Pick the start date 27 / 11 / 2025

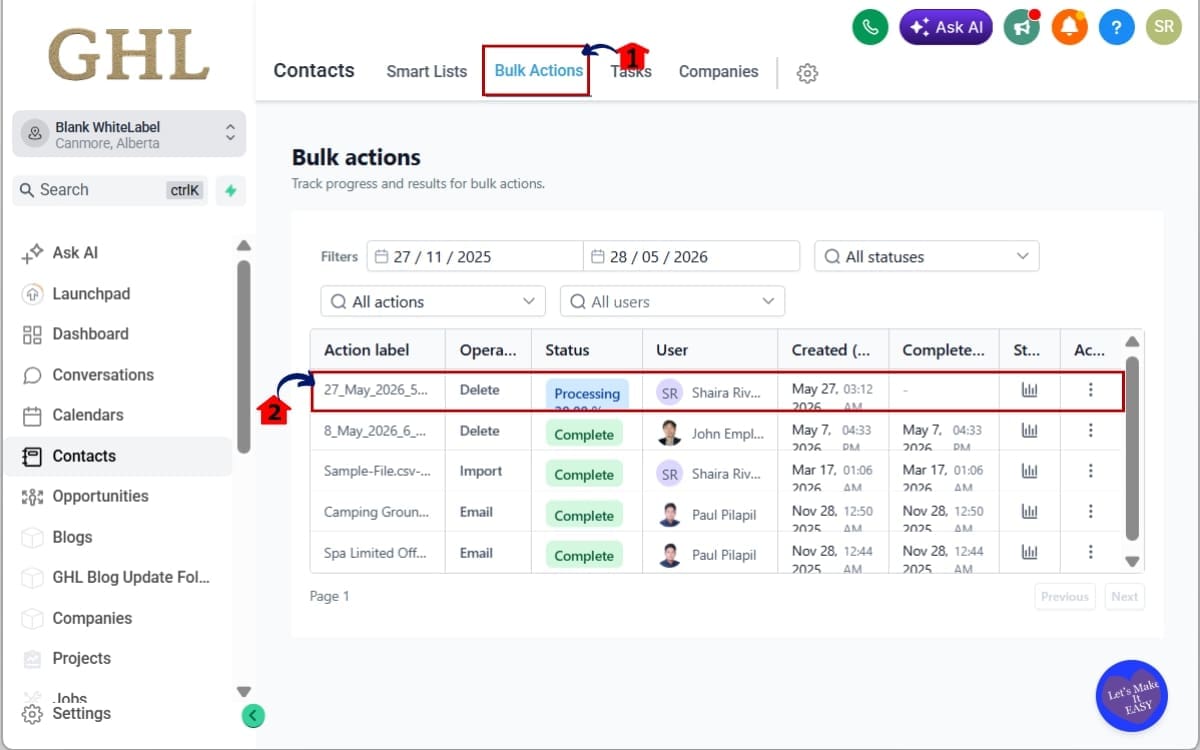click(475, 256)
